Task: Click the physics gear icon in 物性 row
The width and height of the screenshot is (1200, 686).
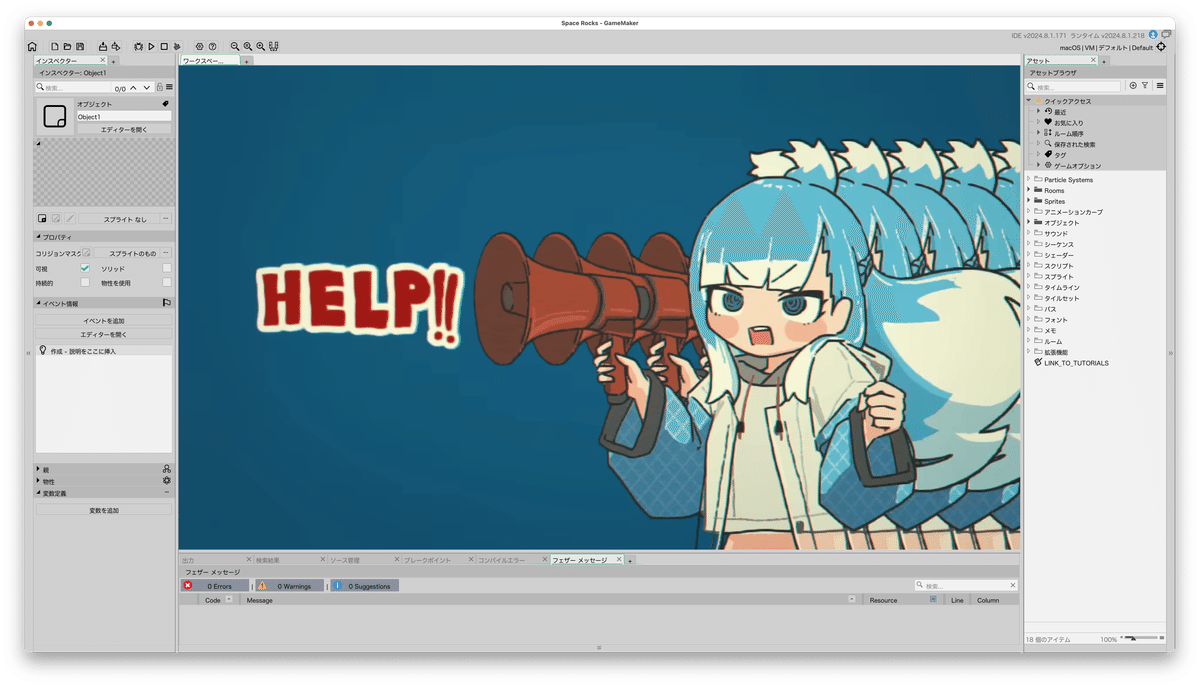Action: point(167,481)
